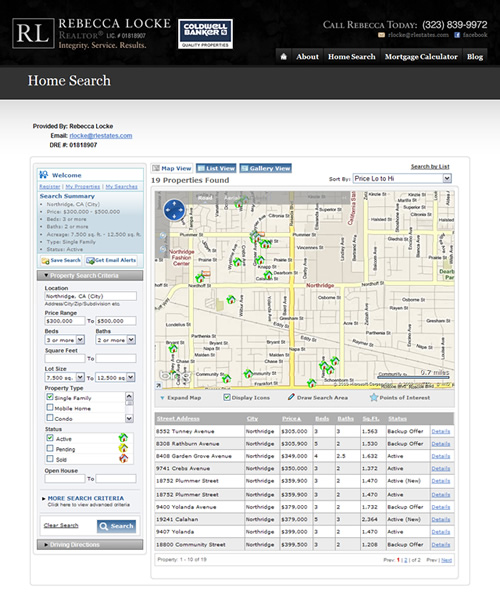Switch to List View tab
The height and width of the screenshot is (599, 500).
(x=216, y=168)
